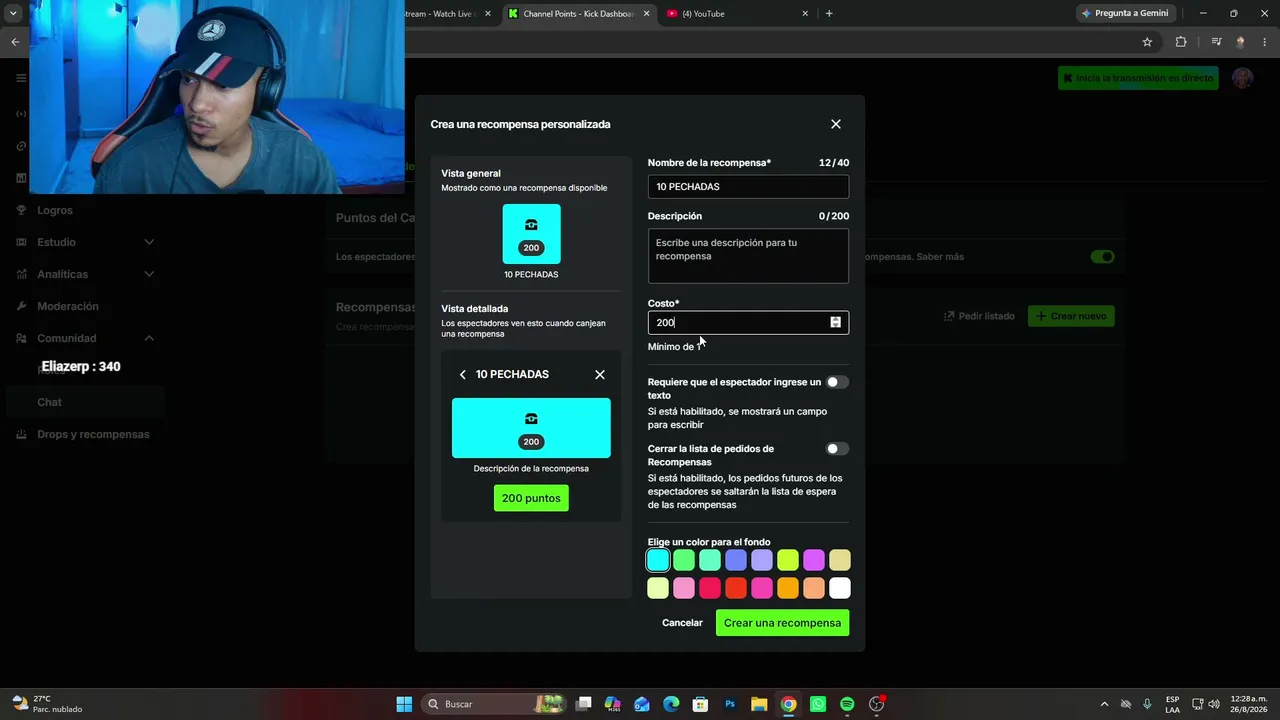Open Drops y recompensas in sidebar
Viewport: 1280px width, 720px height.
[93, 434]
